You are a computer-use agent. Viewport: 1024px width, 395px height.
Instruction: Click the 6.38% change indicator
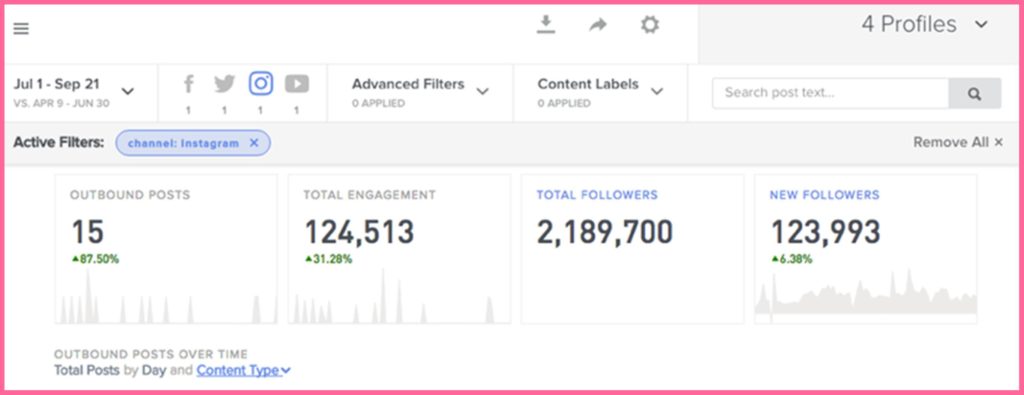click(792, 259)
